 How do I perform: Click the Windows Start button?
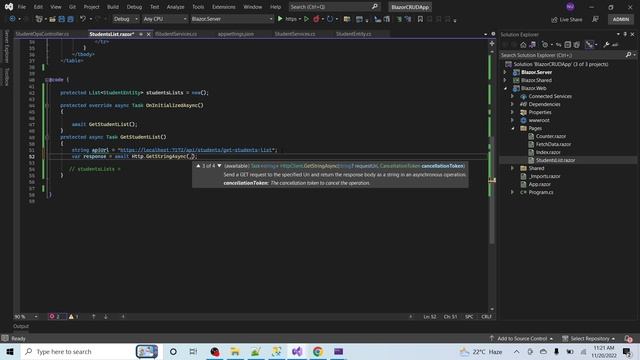10,351
